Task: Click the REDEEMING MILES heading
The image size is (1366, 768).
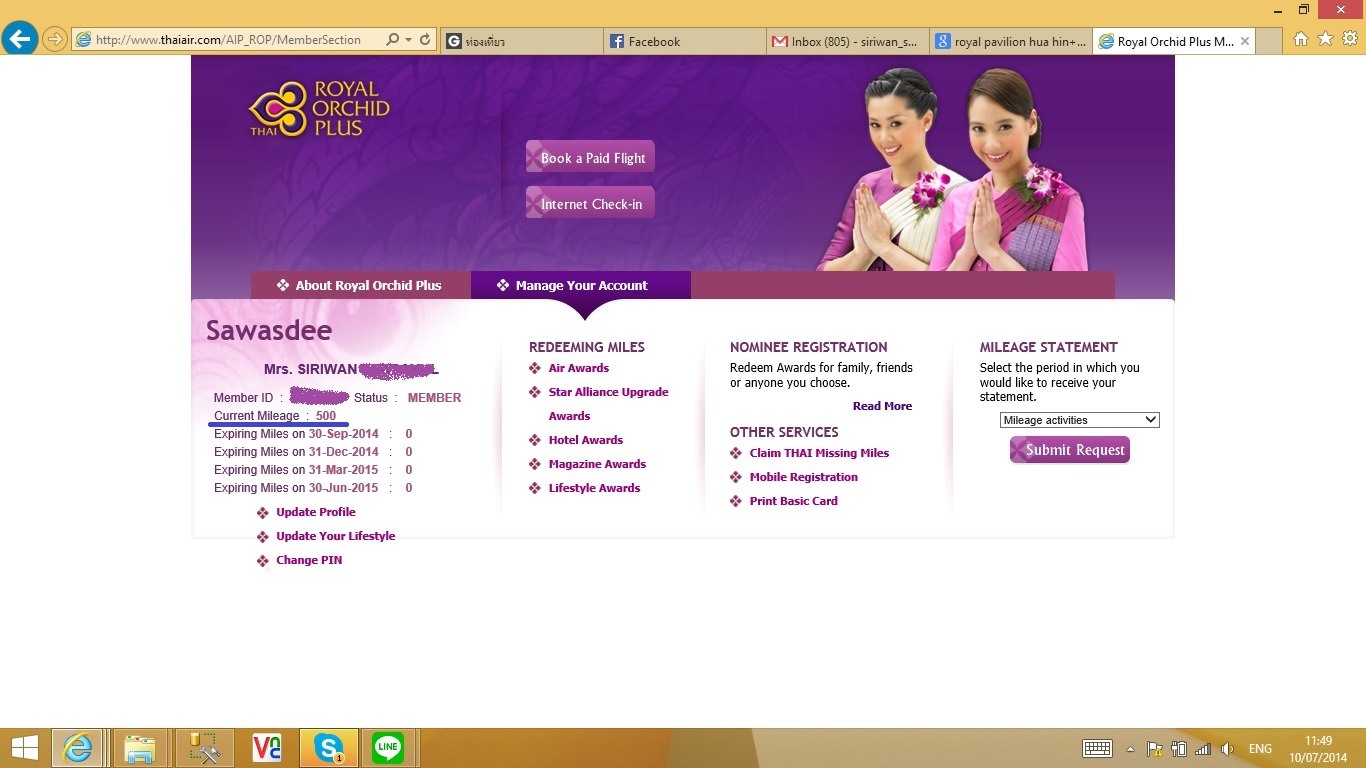Action: (x=587, y=347)
